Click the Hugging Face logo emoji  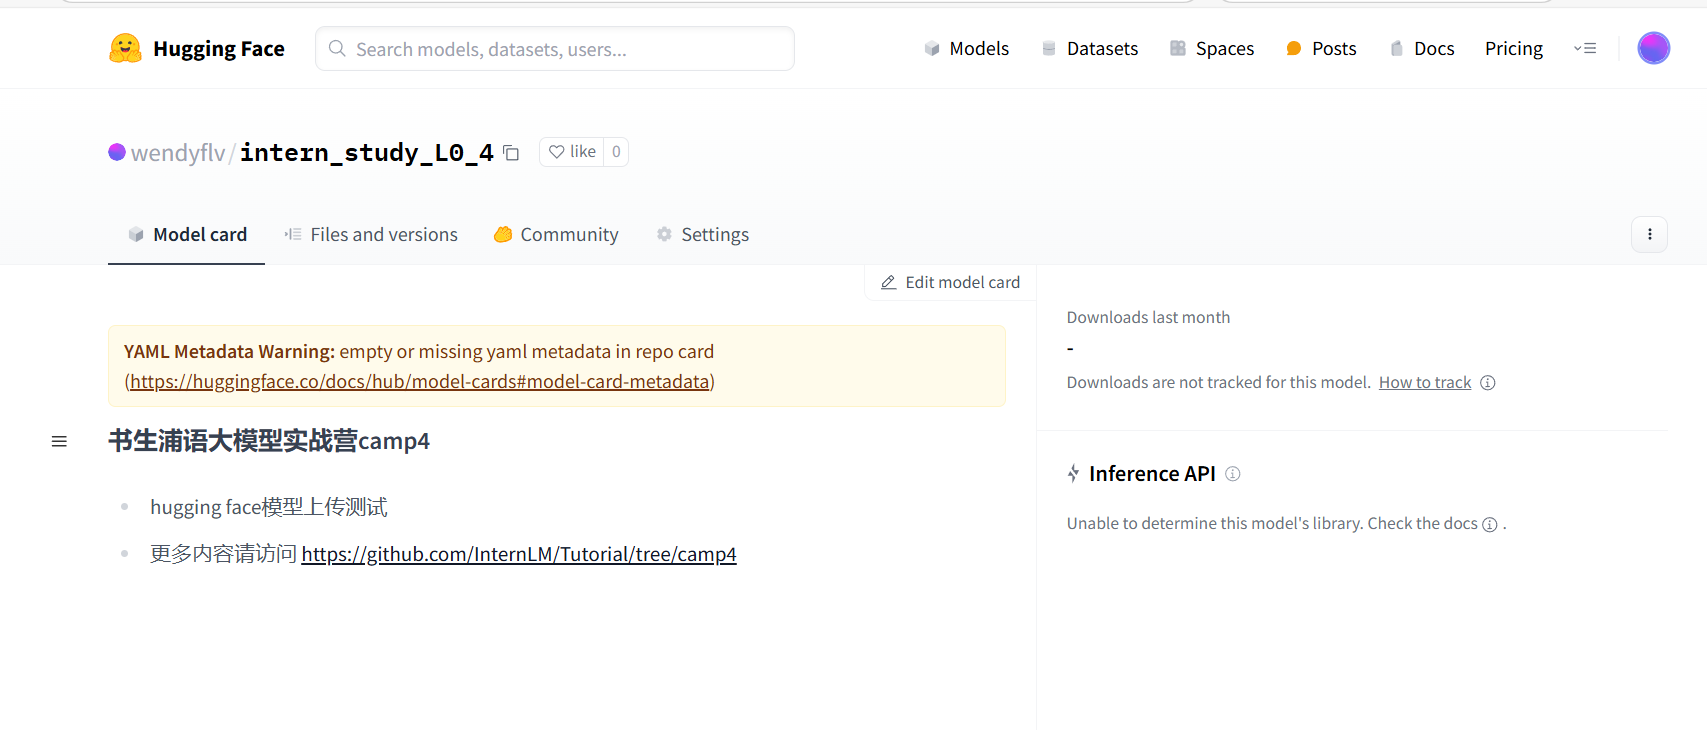[x=125, y=48]
